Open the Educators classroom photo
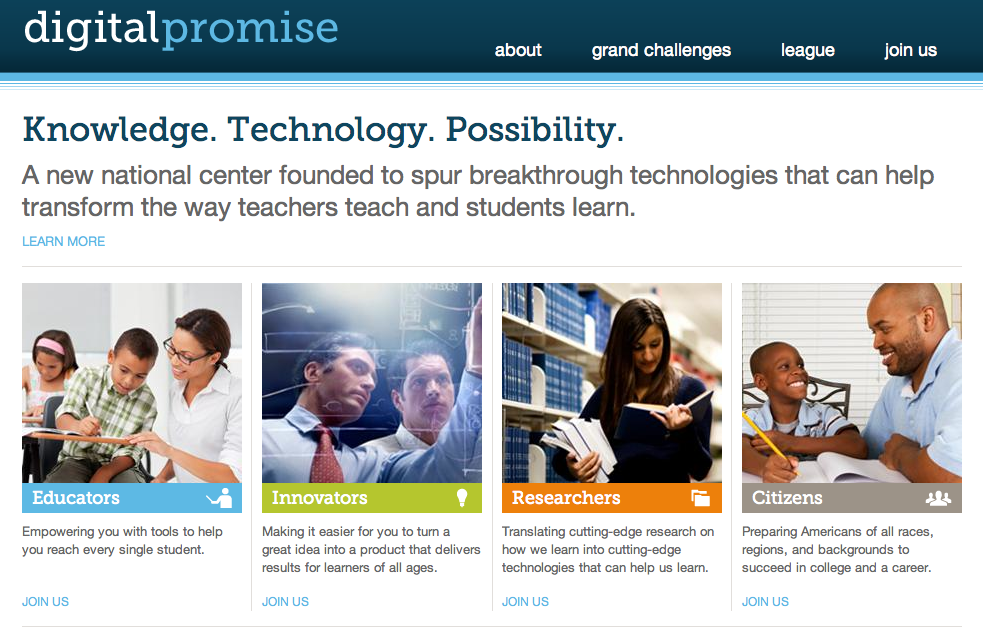Image resolution: width=983 pixels, height=642 pixels. point(132,383)
